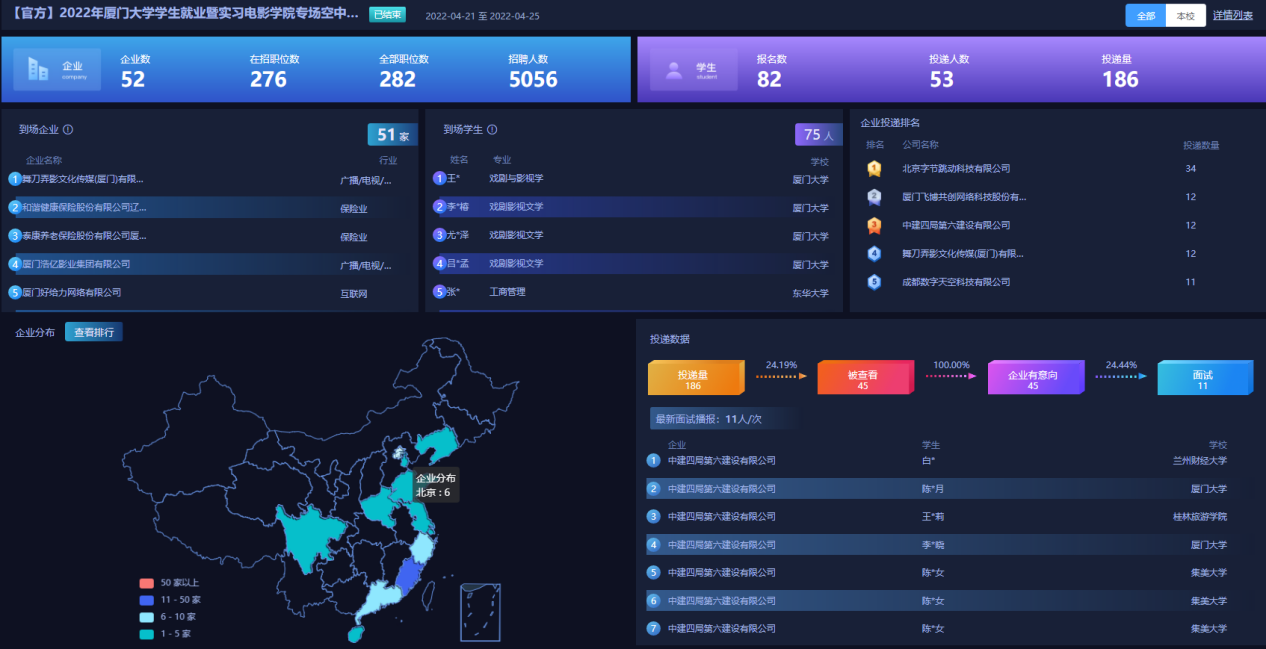
Task: Switch the view to 全部
Action: click(1145, 15)
